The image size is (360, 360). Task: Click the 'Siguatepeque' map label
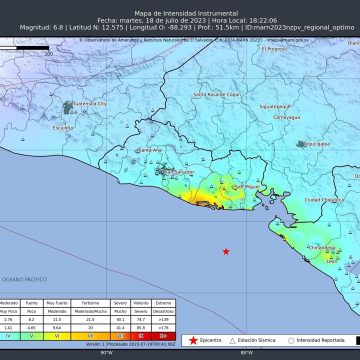276,107
